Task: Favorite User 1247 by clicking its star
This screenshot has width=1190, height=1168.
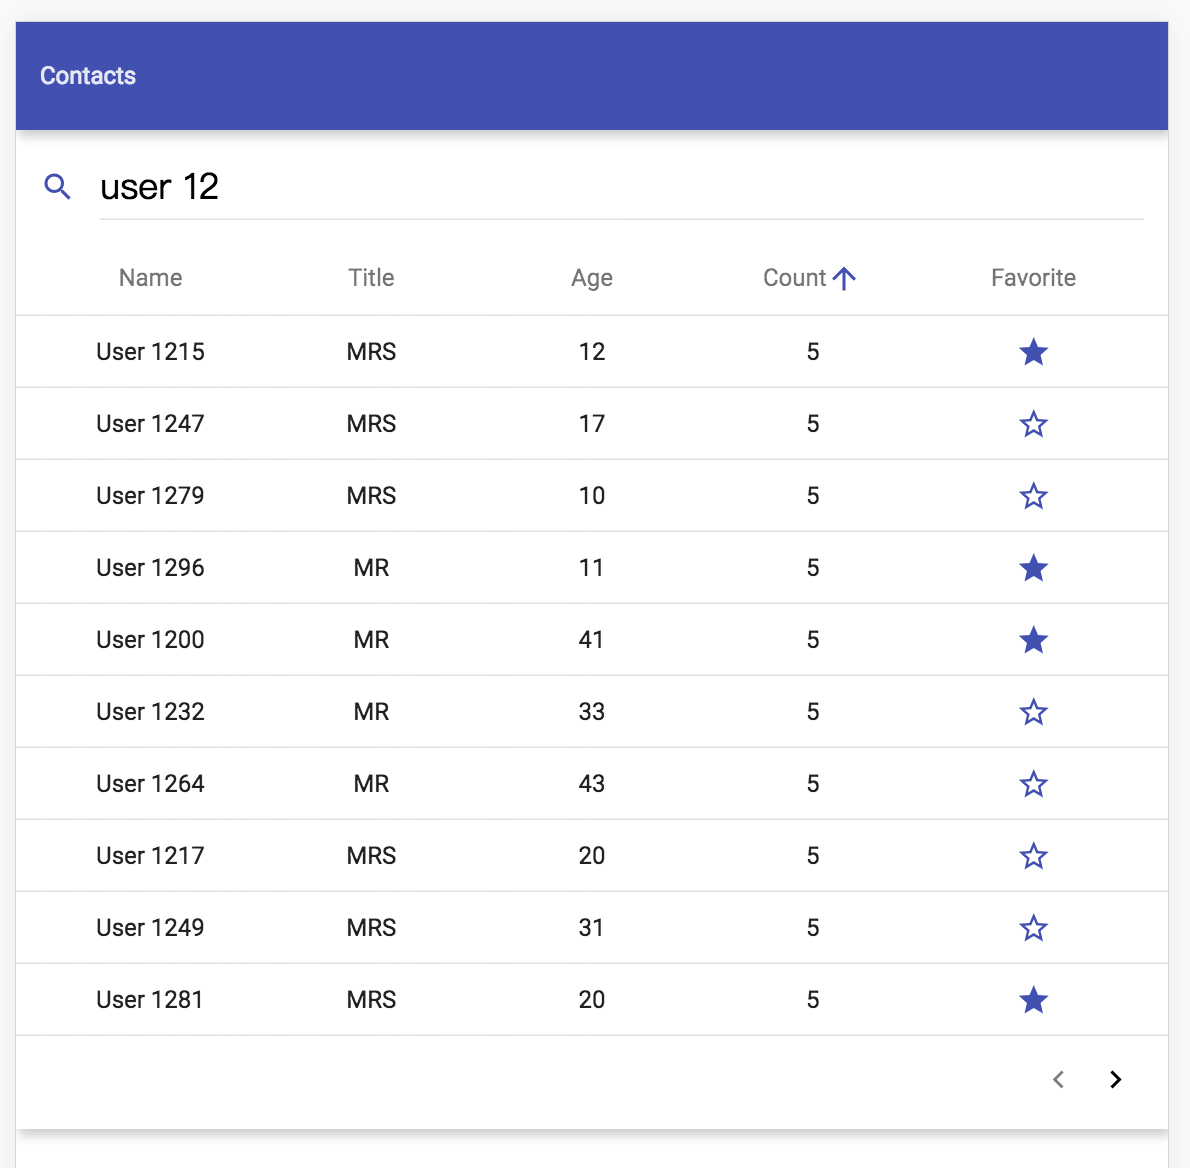Action: tap(1033, 423)
